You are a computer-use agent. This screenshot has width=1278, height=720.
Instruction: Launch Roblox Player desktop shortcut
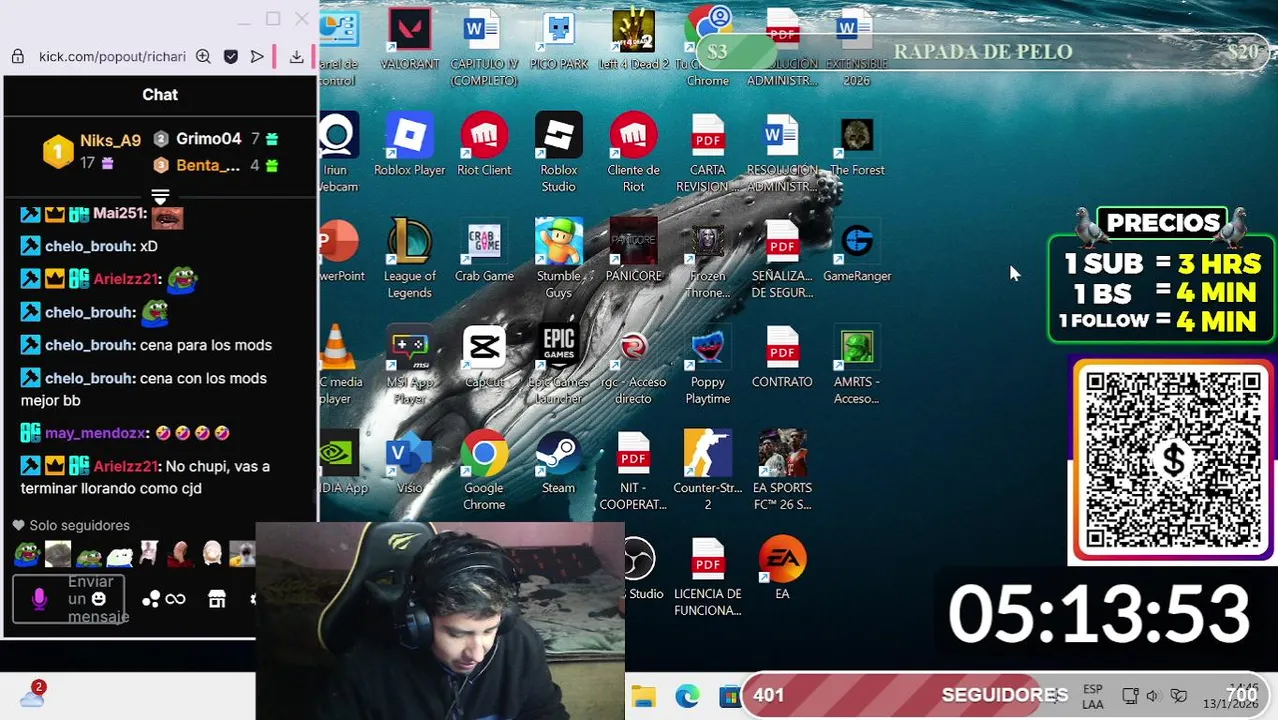[x=409, y=146]
